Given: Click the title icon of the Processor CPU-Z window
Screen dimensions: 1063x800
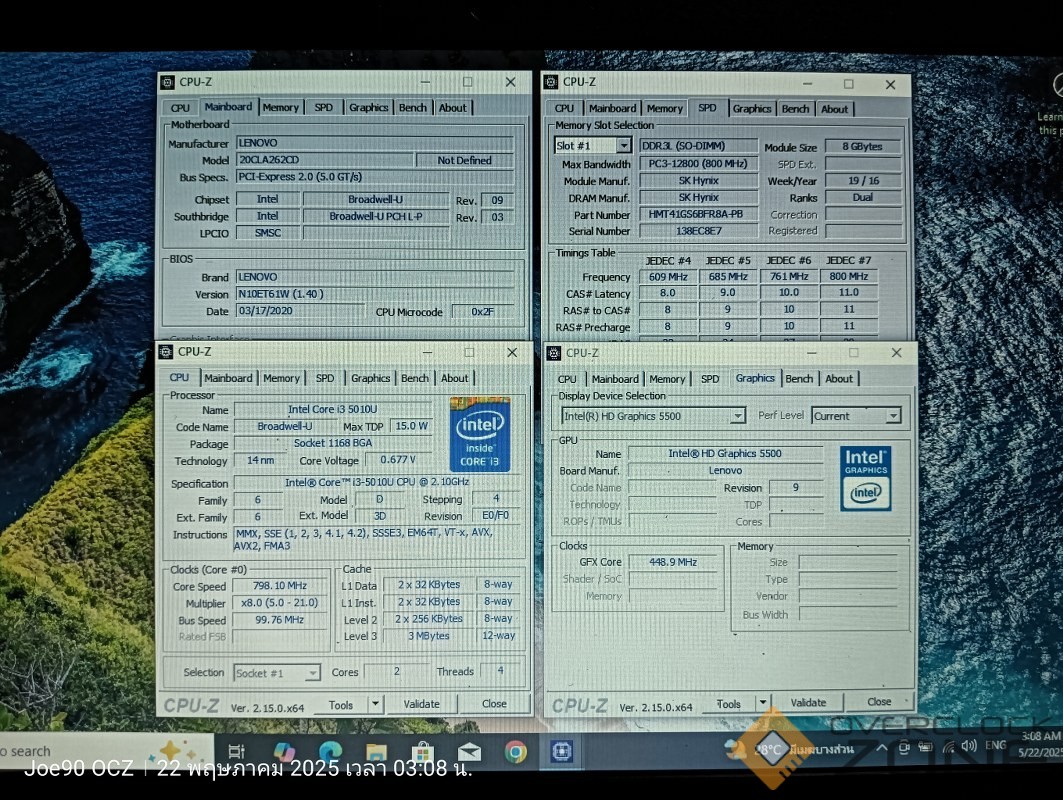Looking at the screenshot, I should (x=166, y=351).
